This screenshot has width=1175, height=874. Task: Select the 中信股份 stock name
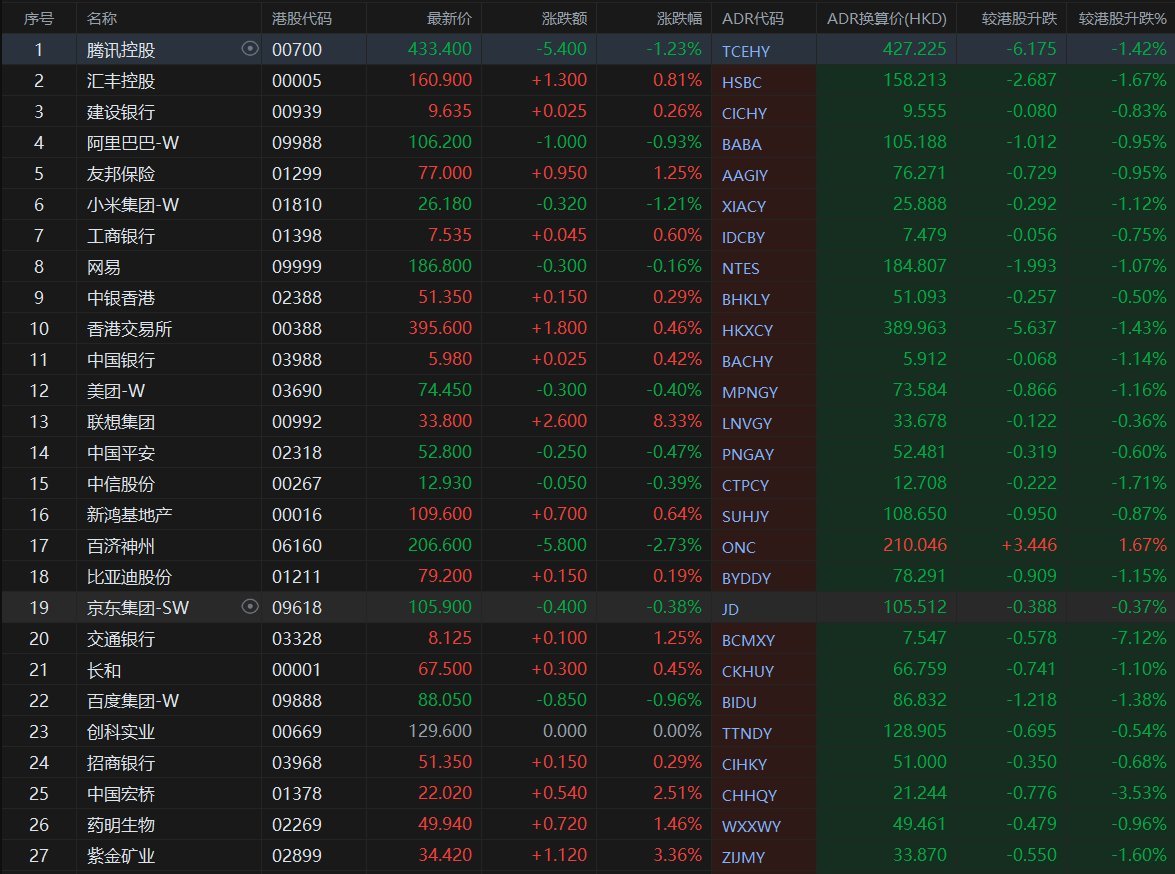[x=121, y=484]
